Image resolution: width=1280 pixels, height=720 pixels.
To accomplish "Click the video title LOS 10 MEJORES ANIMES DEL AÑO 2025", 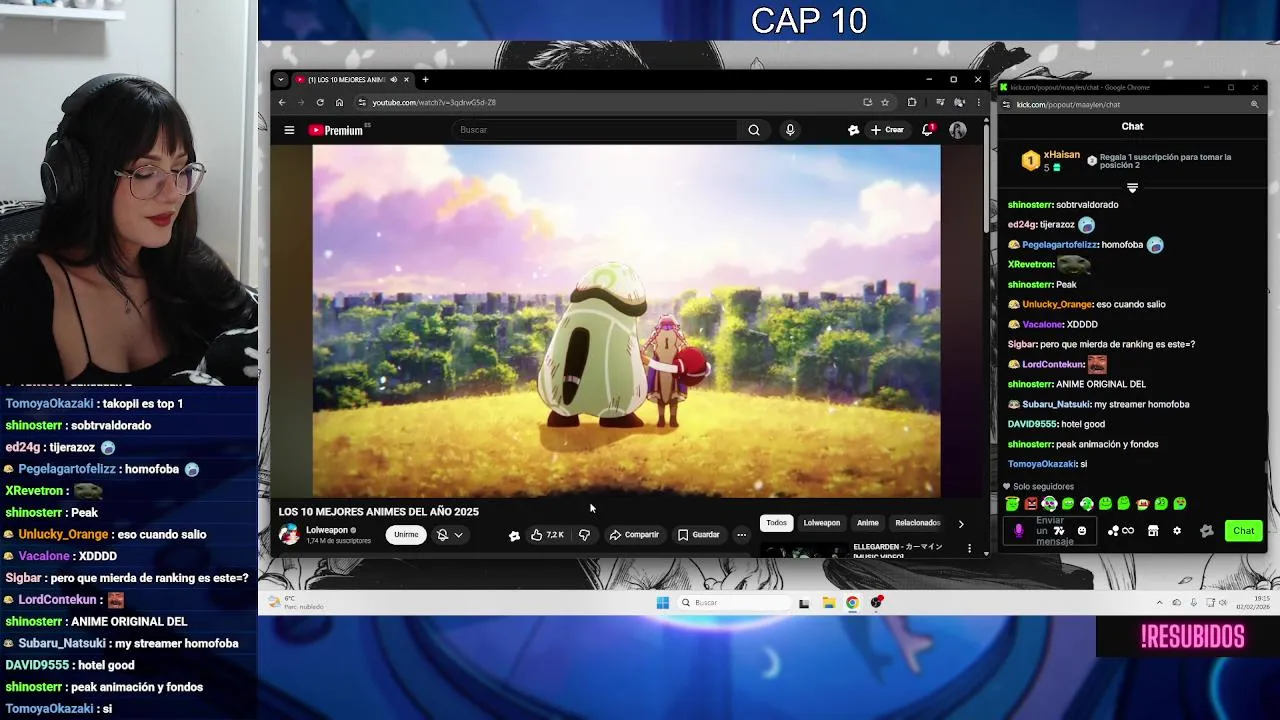I will (379, 511).
